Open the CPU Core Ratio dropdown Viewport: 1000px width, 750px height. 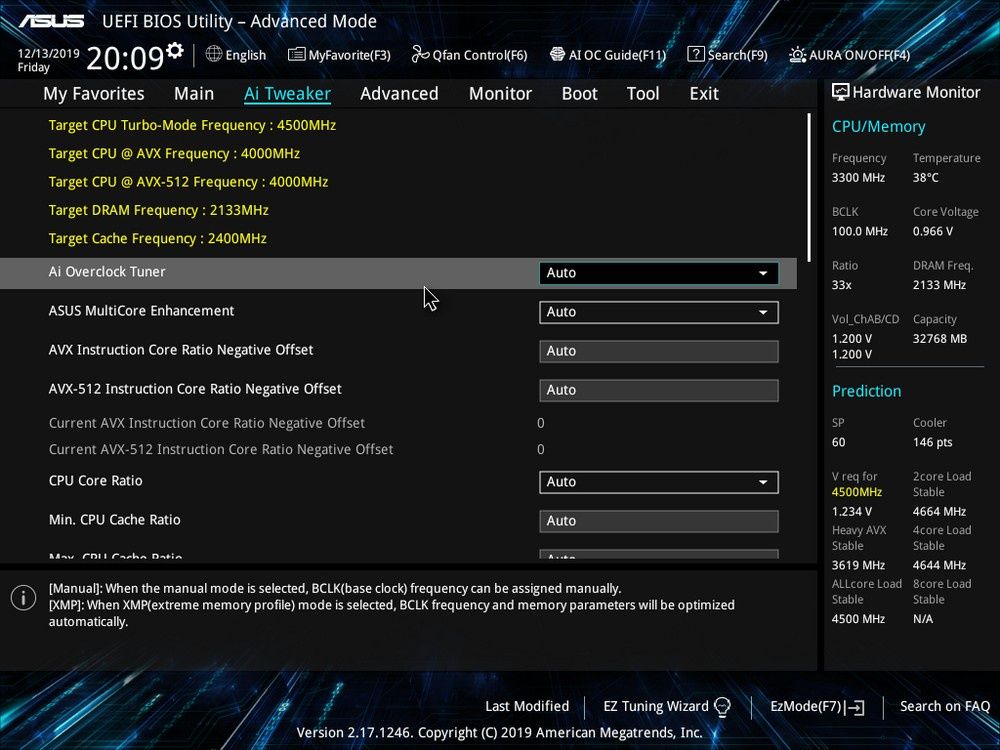tap(658, 482)
